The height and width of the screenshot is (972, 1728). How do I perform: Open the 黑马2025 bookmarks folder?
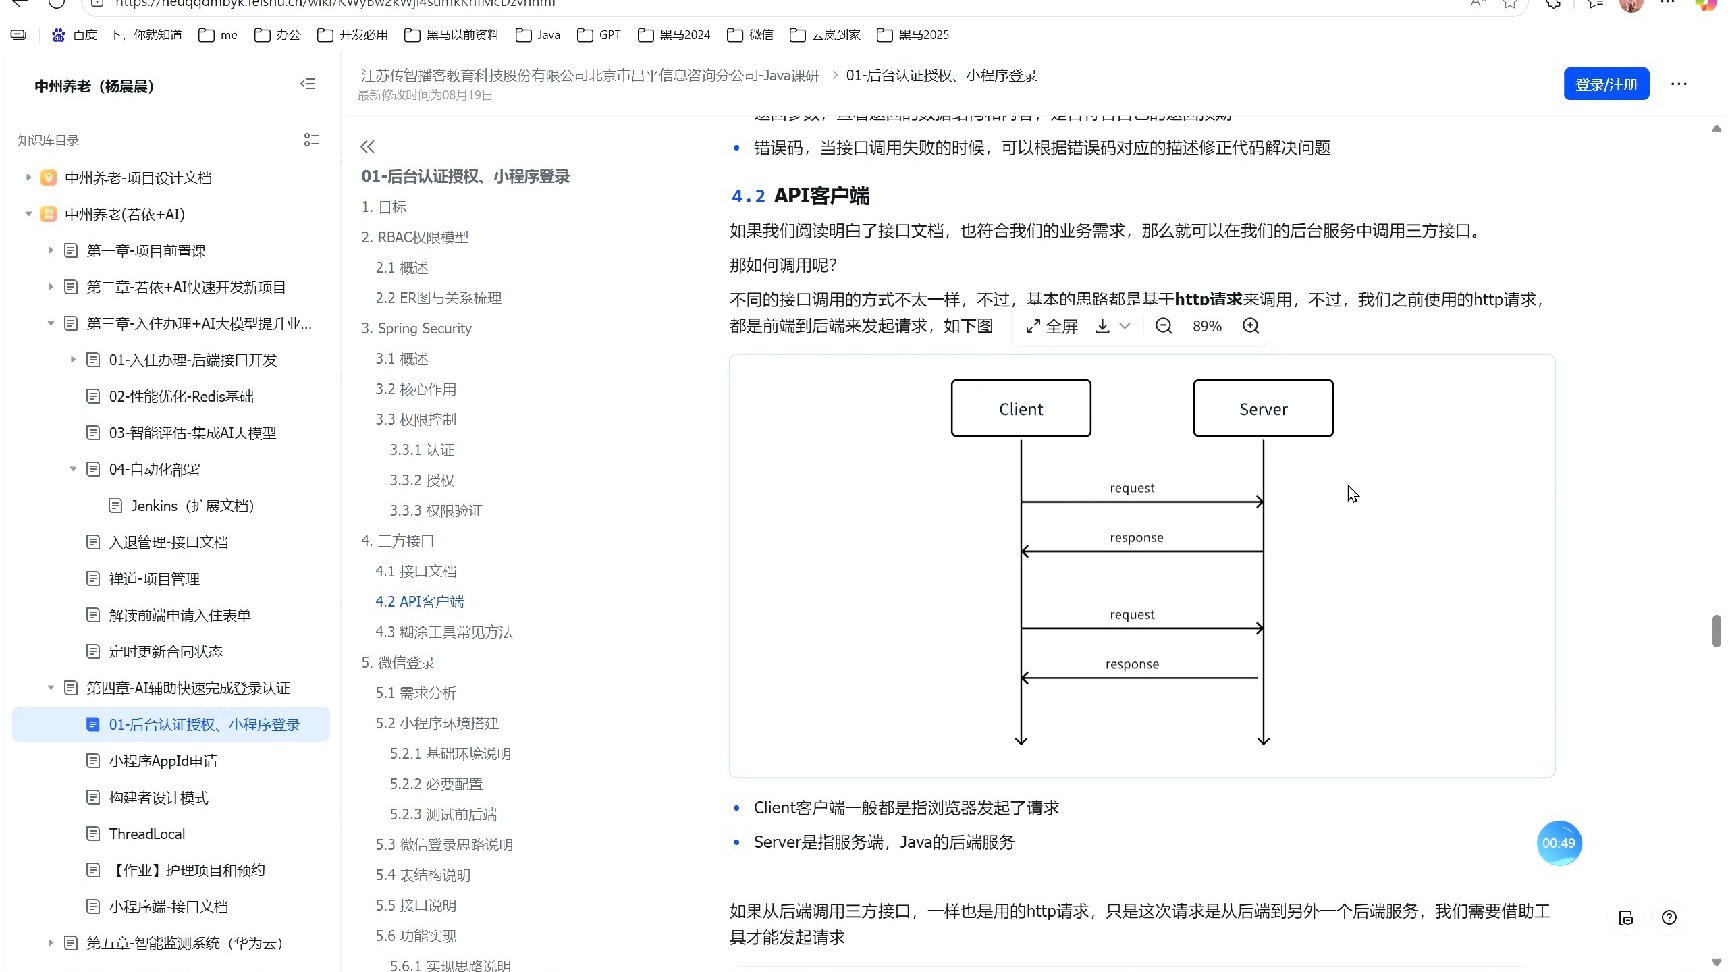(x=913, y=35)
